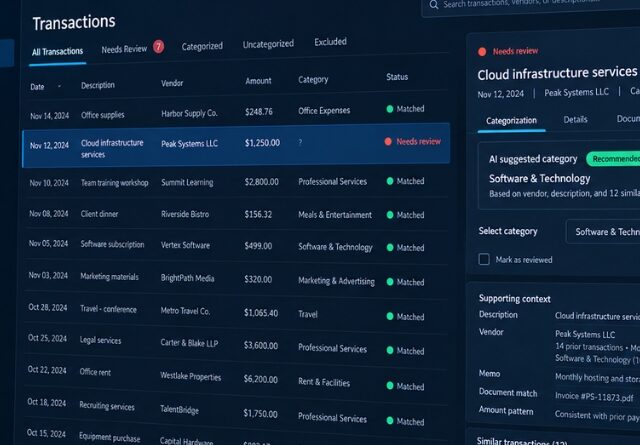This screenshot has width=640, height=445.
Task: Click the Date column sort arrow
Action: 59,86
